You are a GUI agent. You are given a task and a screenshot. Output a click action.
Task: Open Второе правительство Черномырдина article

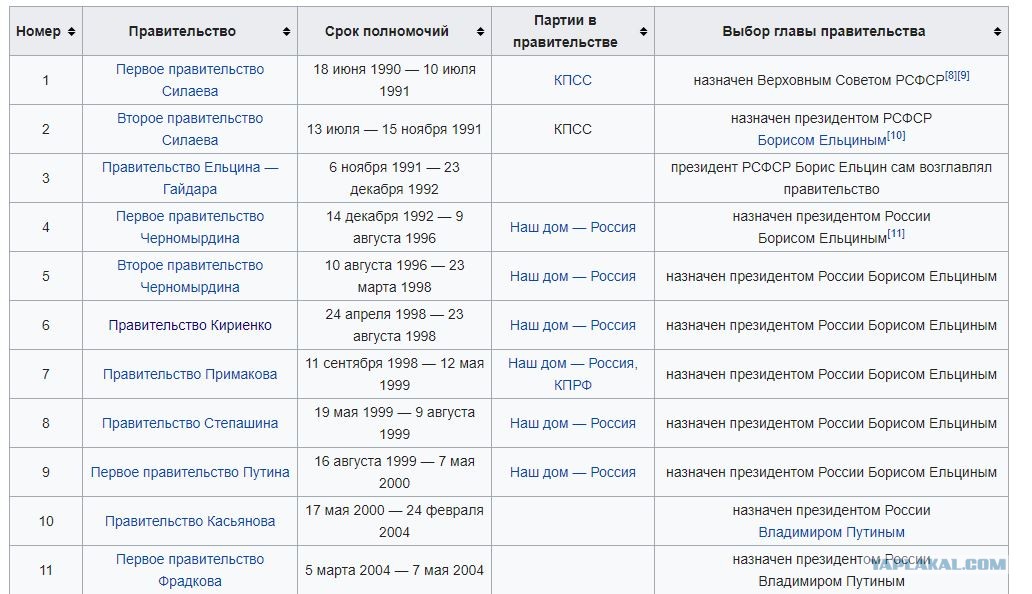click(190, 276)
